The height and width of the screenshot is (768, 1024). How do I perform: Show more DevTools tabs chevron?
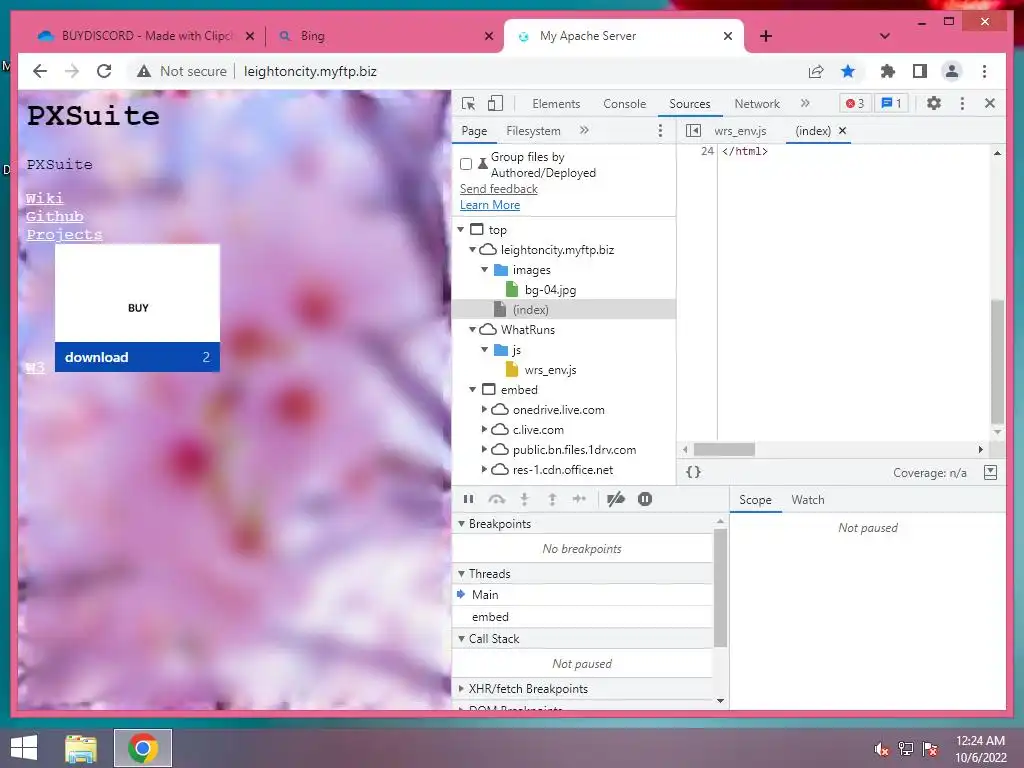805,103
